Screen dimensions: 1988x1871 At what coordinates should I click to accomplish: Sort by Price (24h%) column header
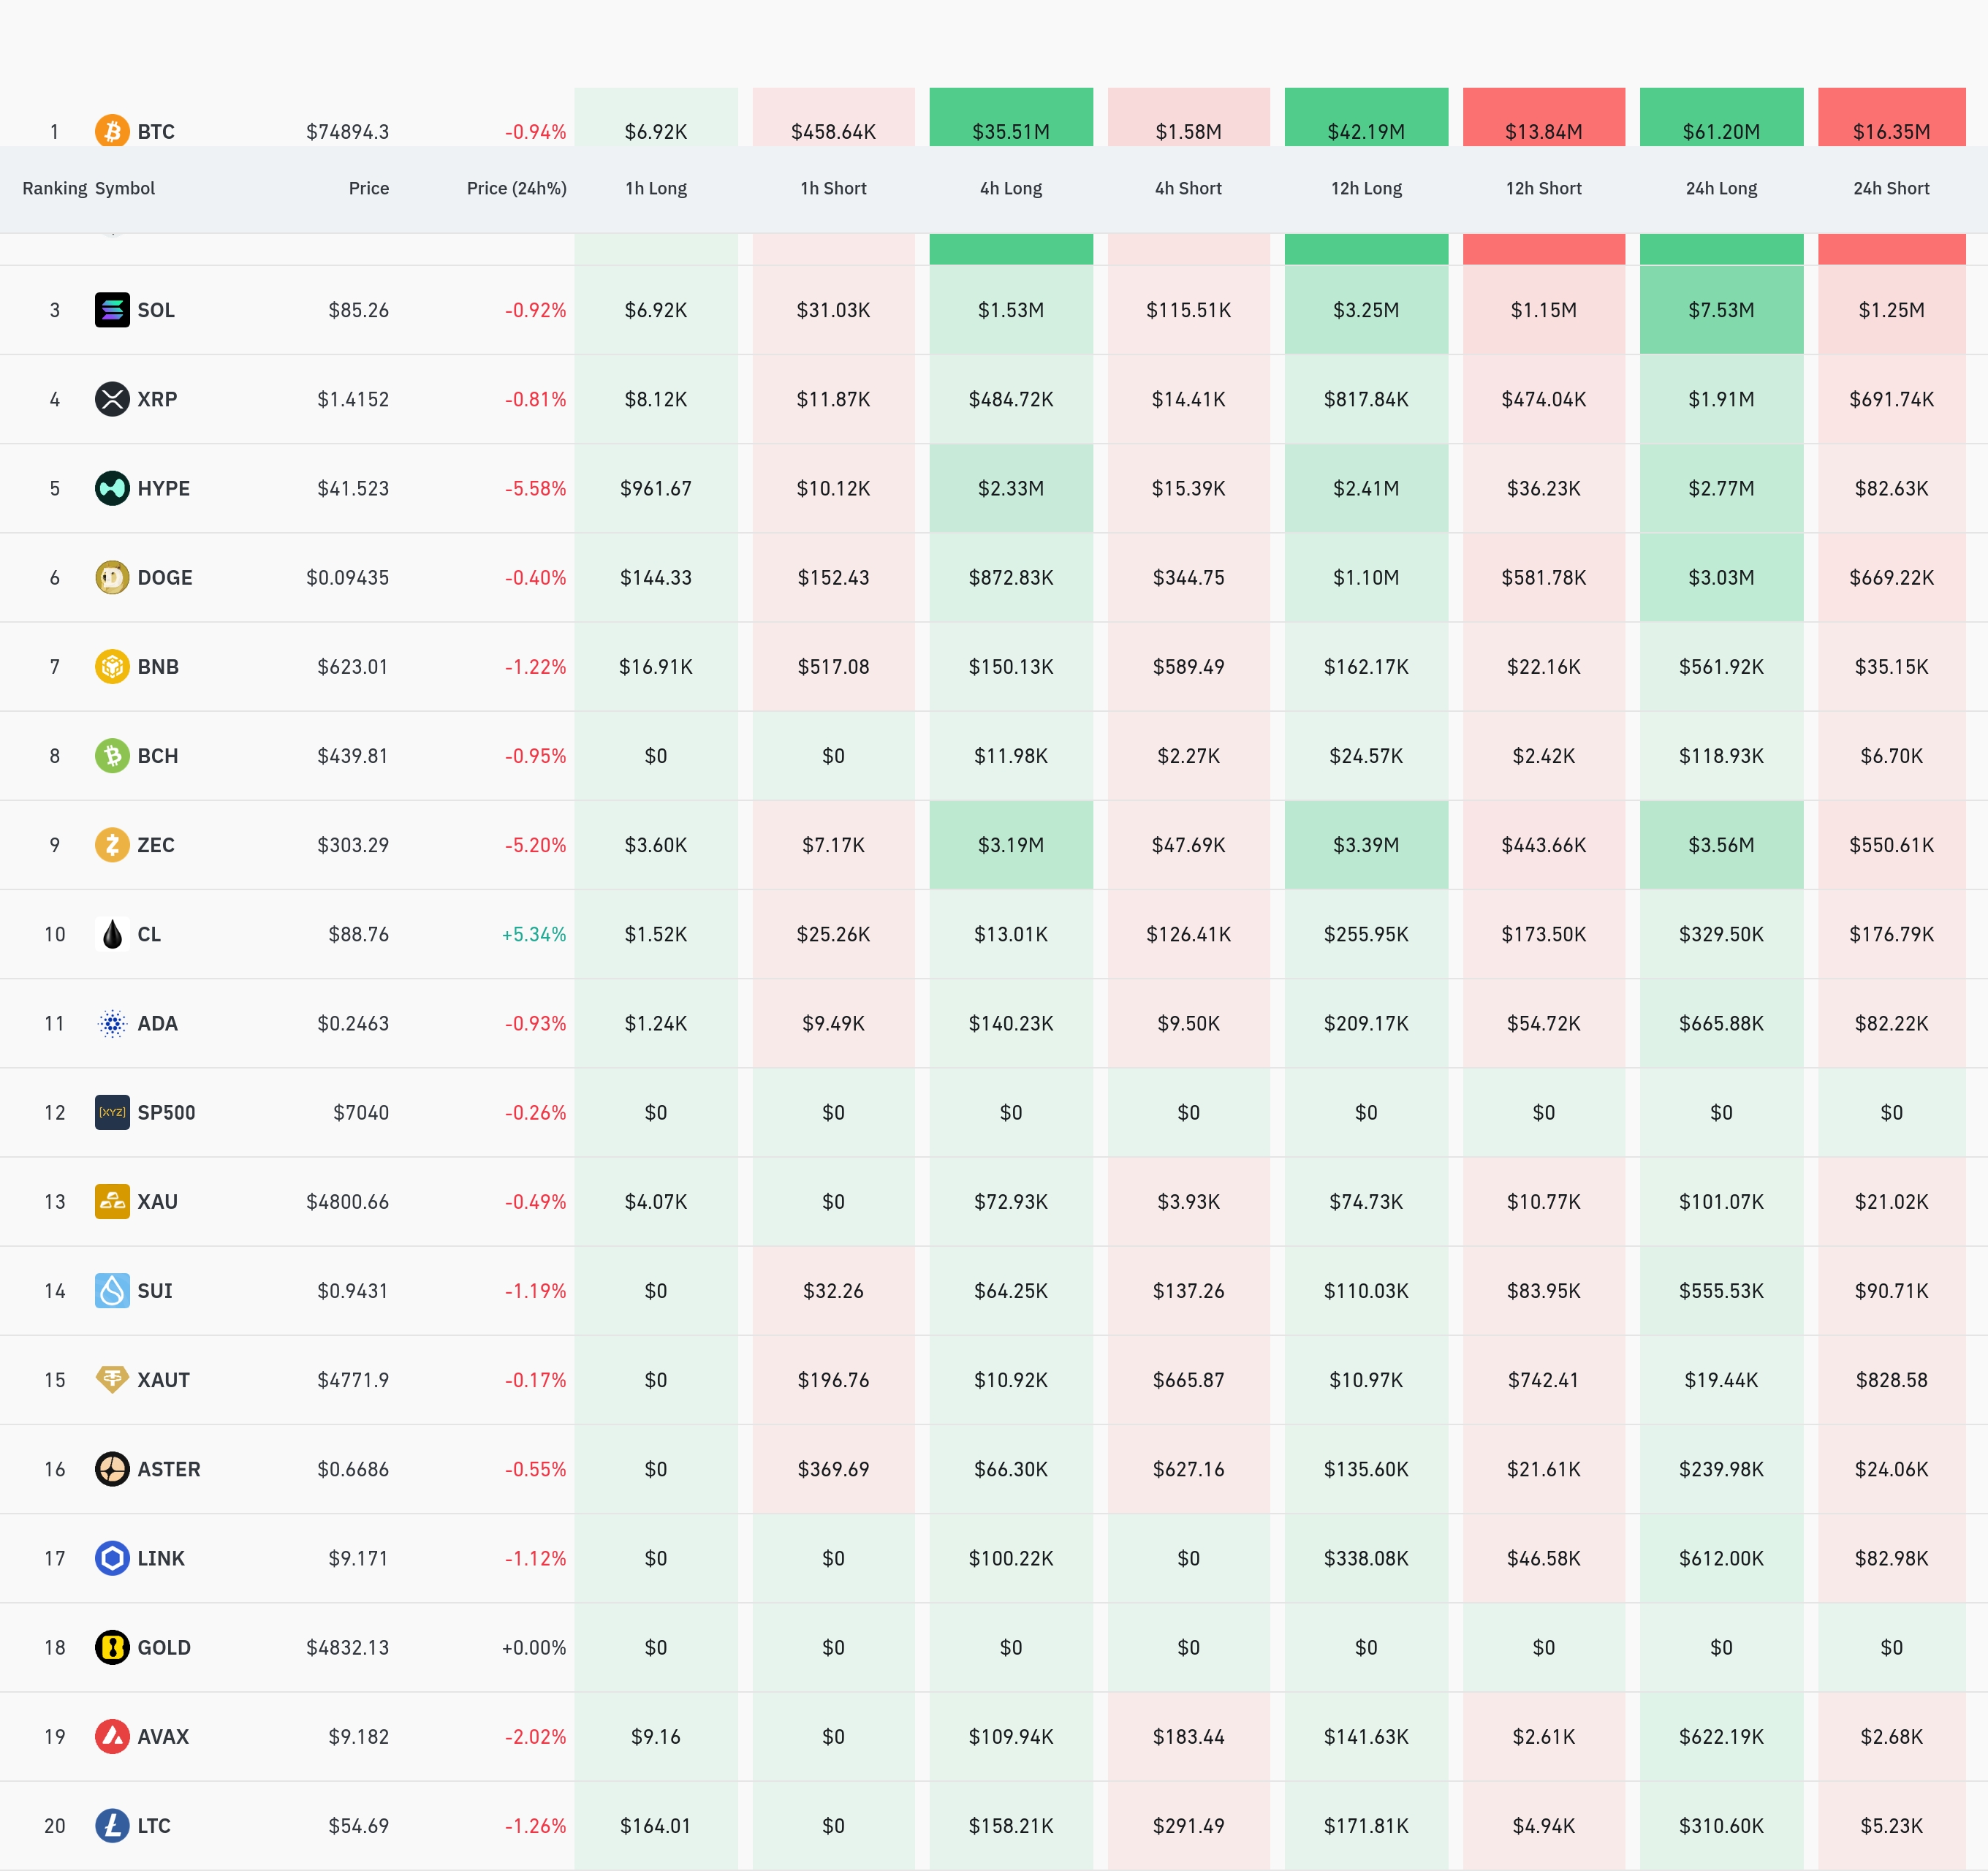tap(516, 188)
